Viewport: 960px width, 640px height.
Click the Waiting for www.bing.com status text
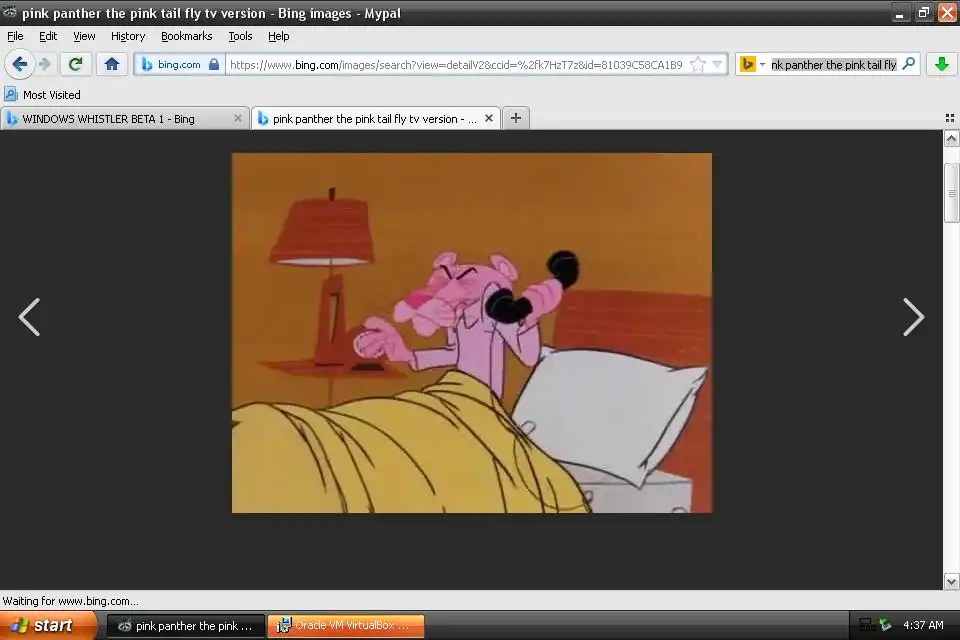70,601
